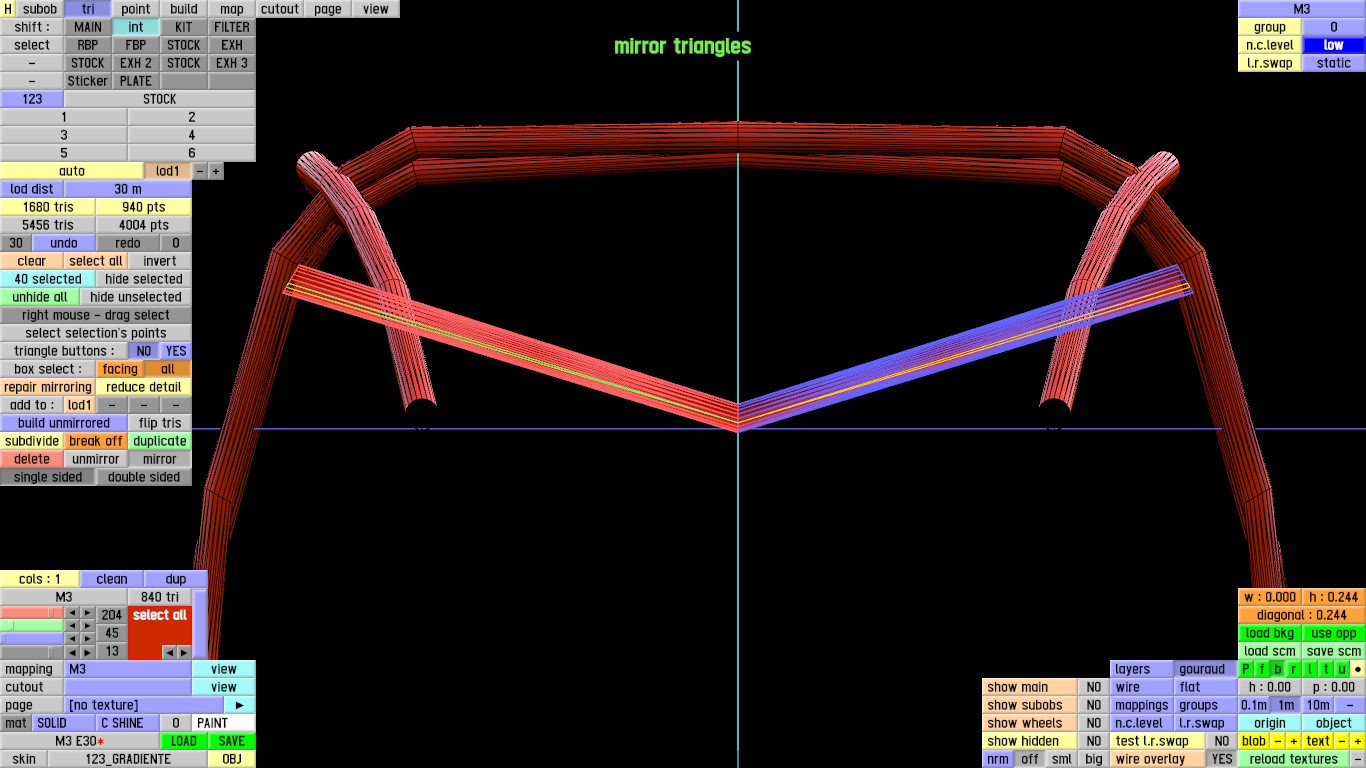Open the build mode tab
This screenshot has width=1366, height=768.
coord(184,9)
